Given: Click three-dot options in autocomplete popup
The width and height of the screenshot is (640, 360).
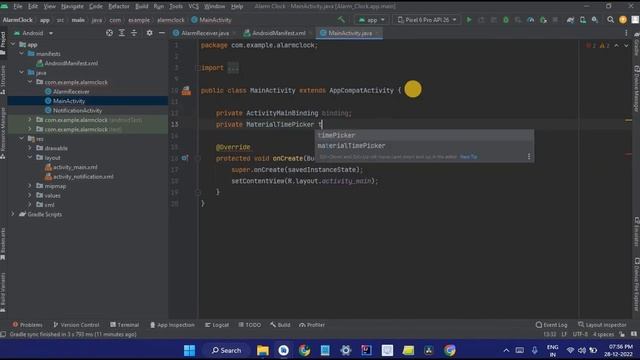Looking at the screenshot, I should coord(529,156).
